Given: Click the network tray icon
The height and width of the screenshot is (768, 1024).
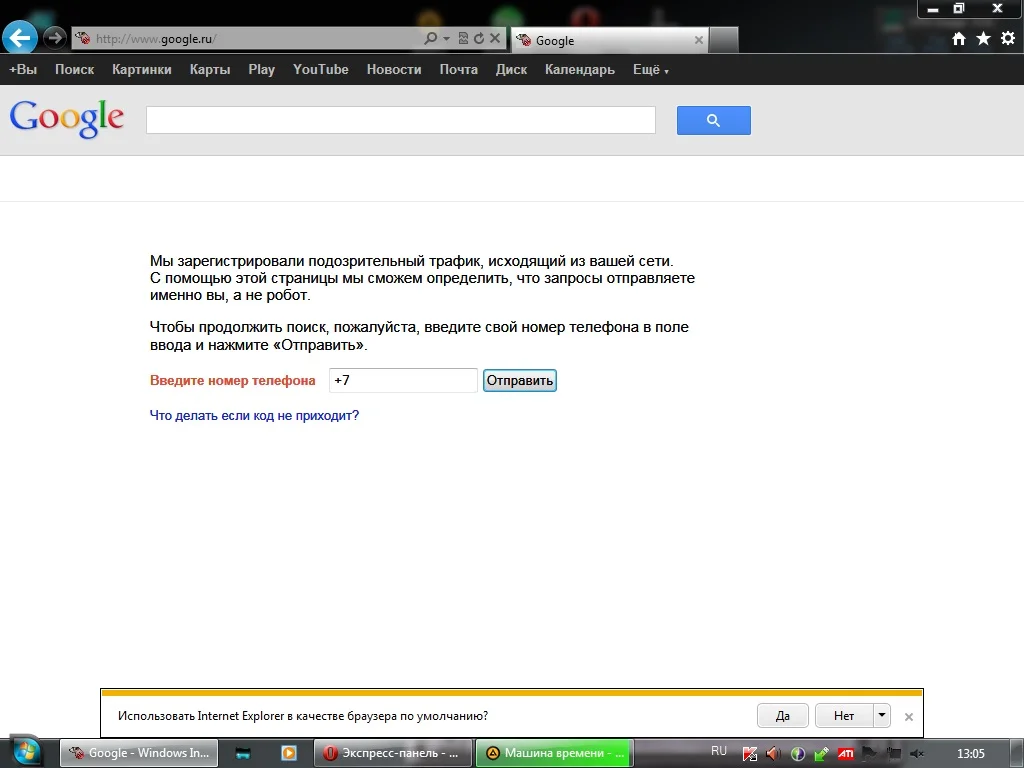Looking at the screenshot, I should pos(893,754).
